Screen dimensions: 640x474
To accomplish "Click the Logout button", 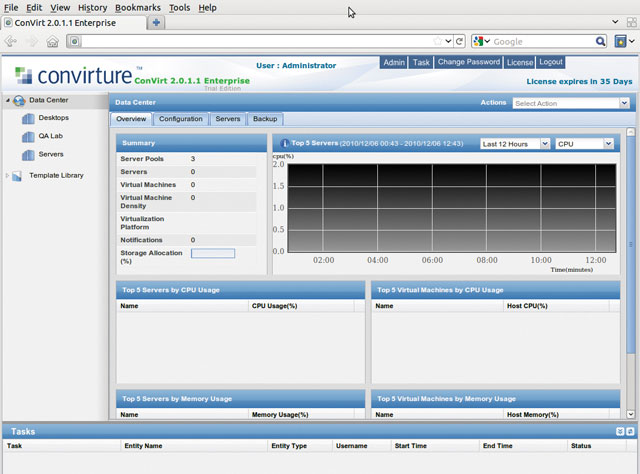I will click(551, 62).
